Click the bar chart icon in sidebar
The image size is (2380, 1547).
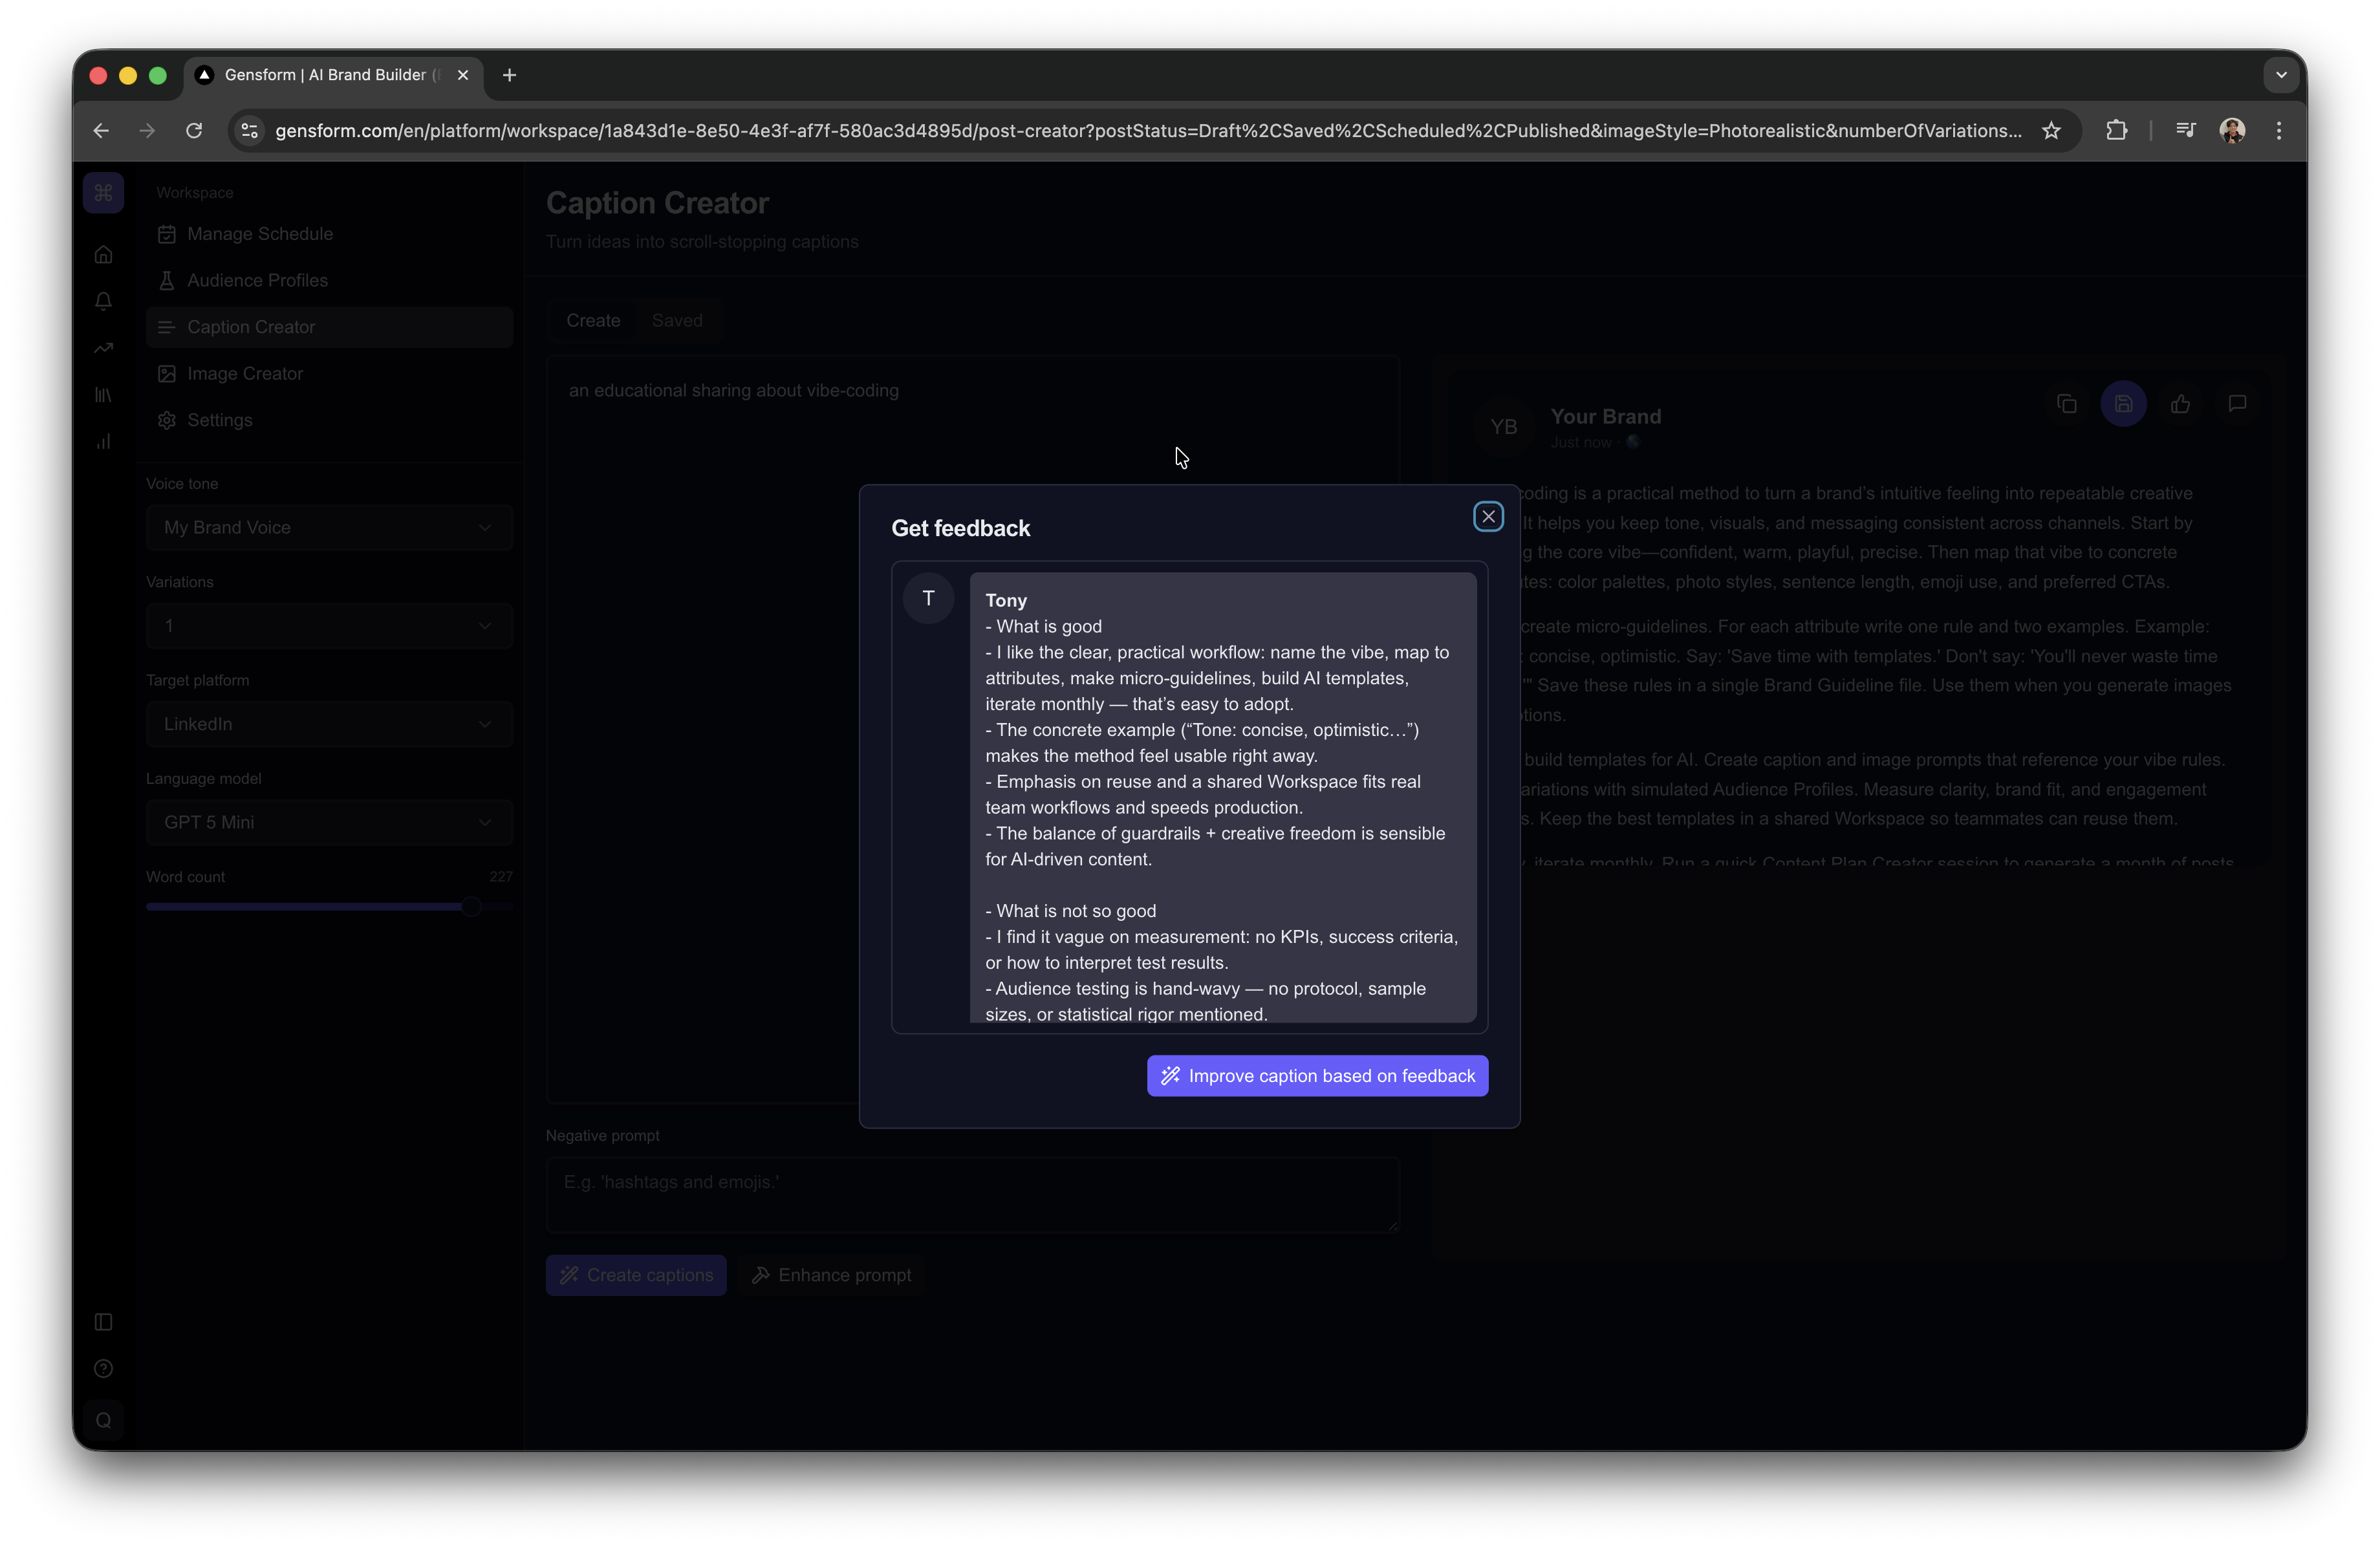click(x=103, y=441)
